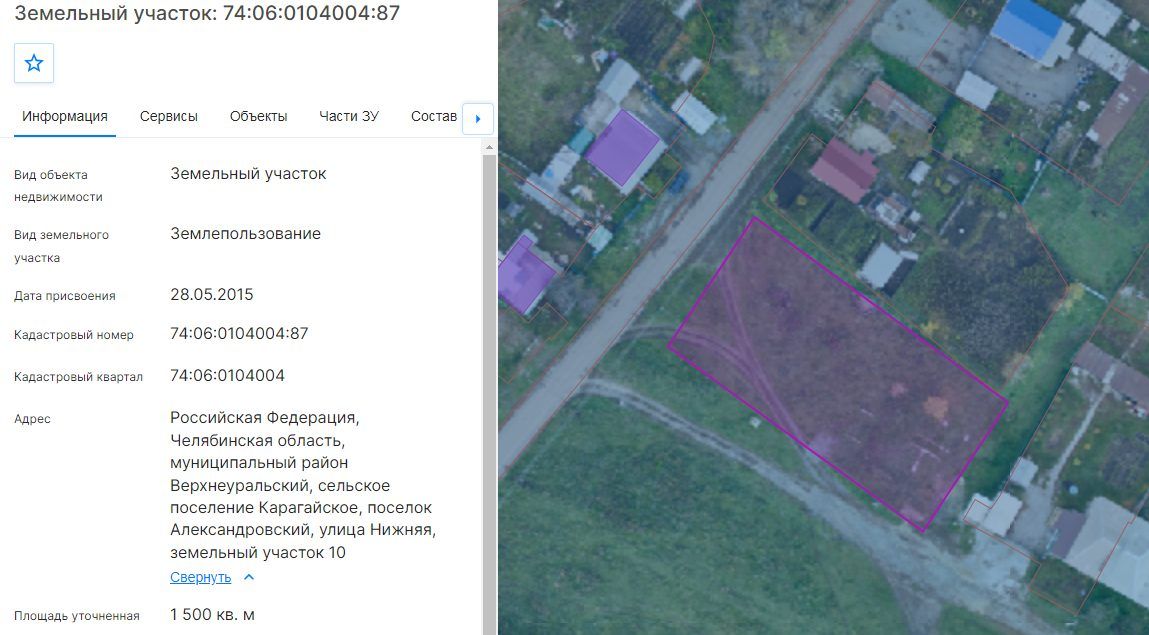This screenshot has height=635, width=1149.
Task: Click label Вид объекта недвижимости
Action: coord(58,185)
